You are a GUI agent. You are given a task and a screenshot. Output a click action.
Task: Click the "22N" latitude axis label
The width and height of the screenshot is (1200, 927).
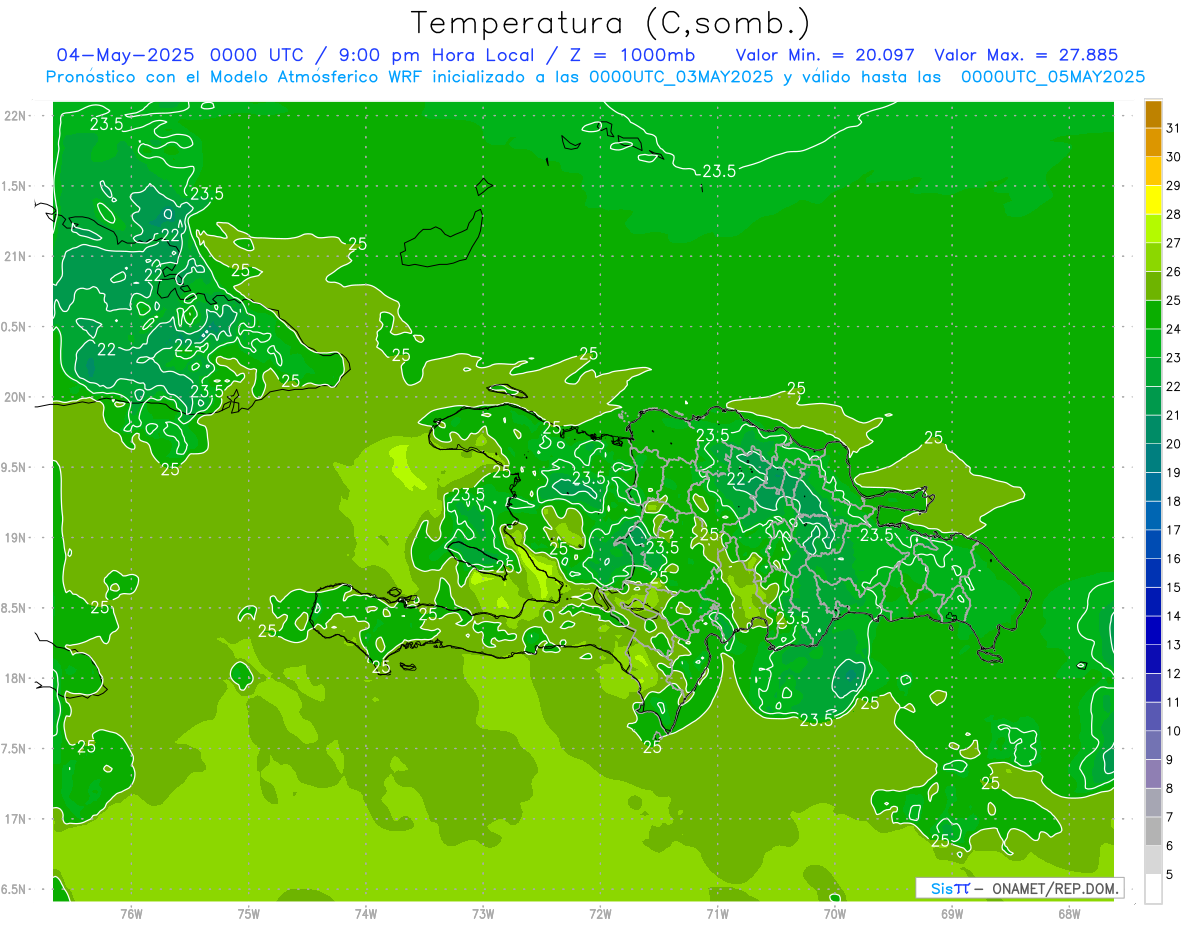tap(16, 115)
